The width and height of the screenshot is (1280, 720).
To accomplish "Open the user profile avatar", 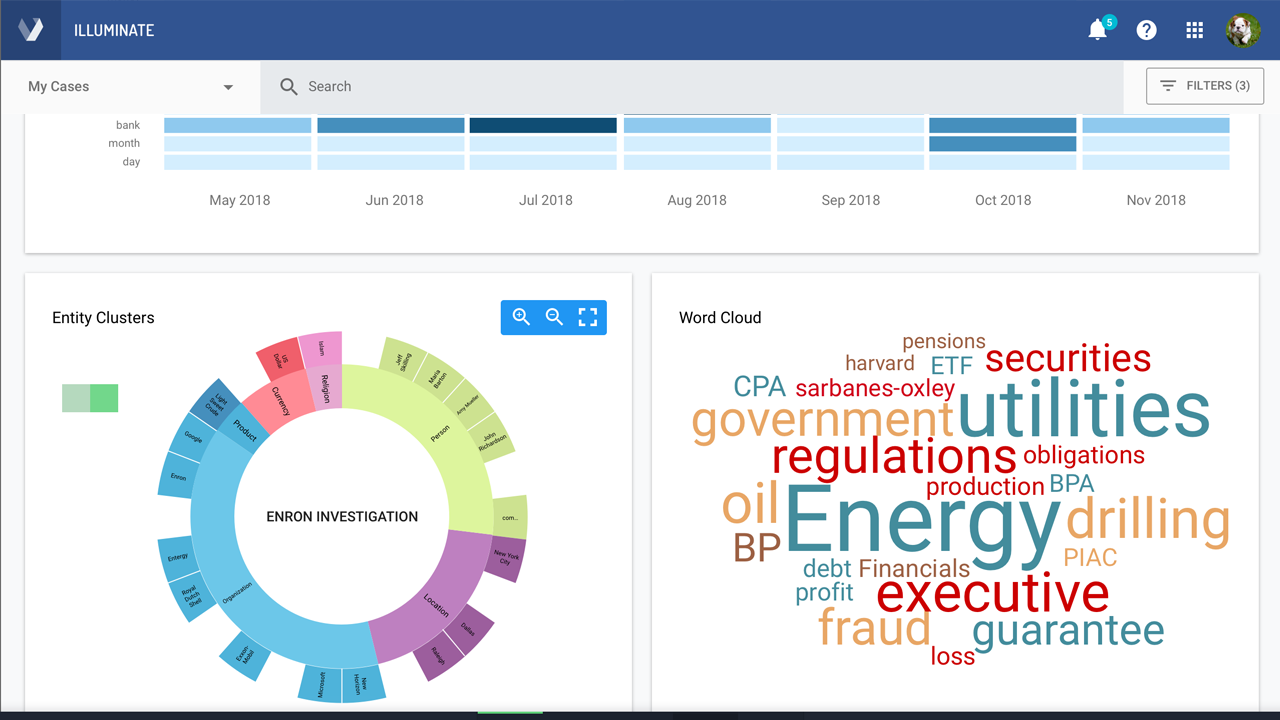I will tap(1243, 30).
